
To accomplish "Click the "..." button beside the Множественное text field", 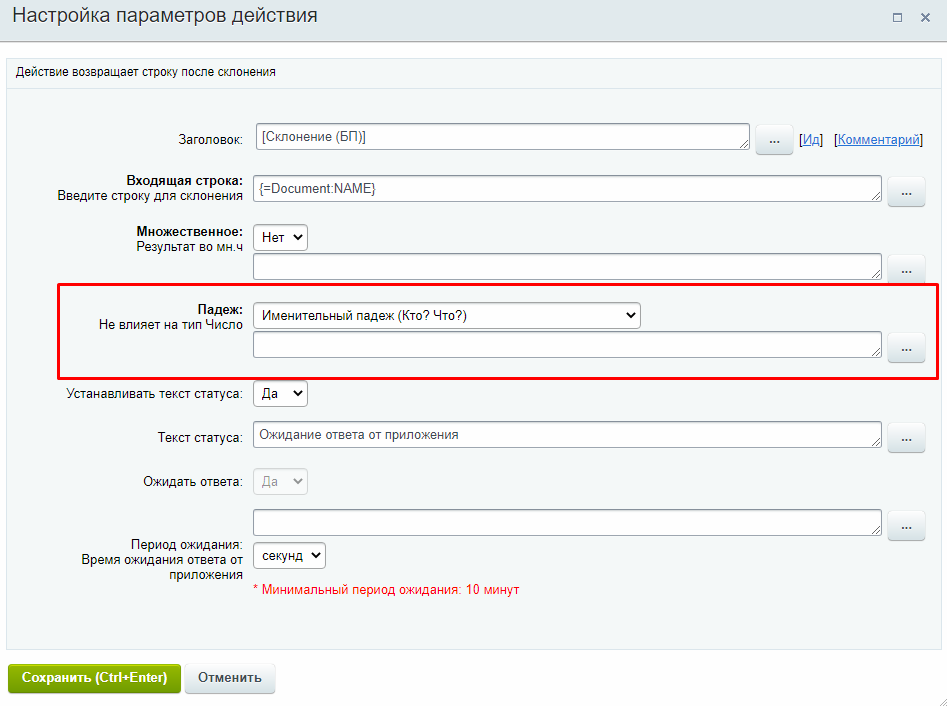I will click(906, 269).
